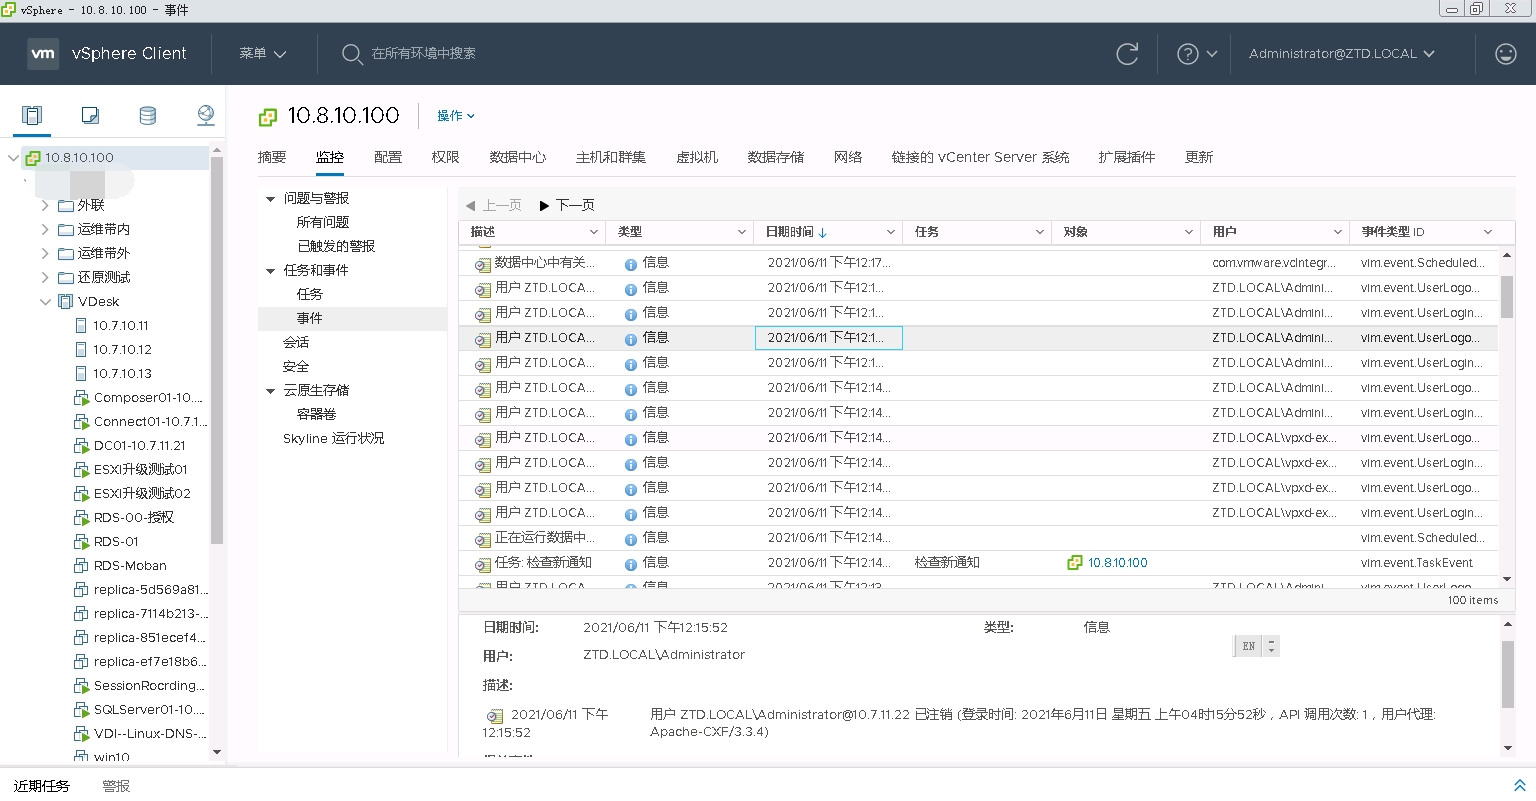Open the 近期任务 bottom tab
The height and width of the screenshot is (801, 1536).
click(x=42, y=786)
